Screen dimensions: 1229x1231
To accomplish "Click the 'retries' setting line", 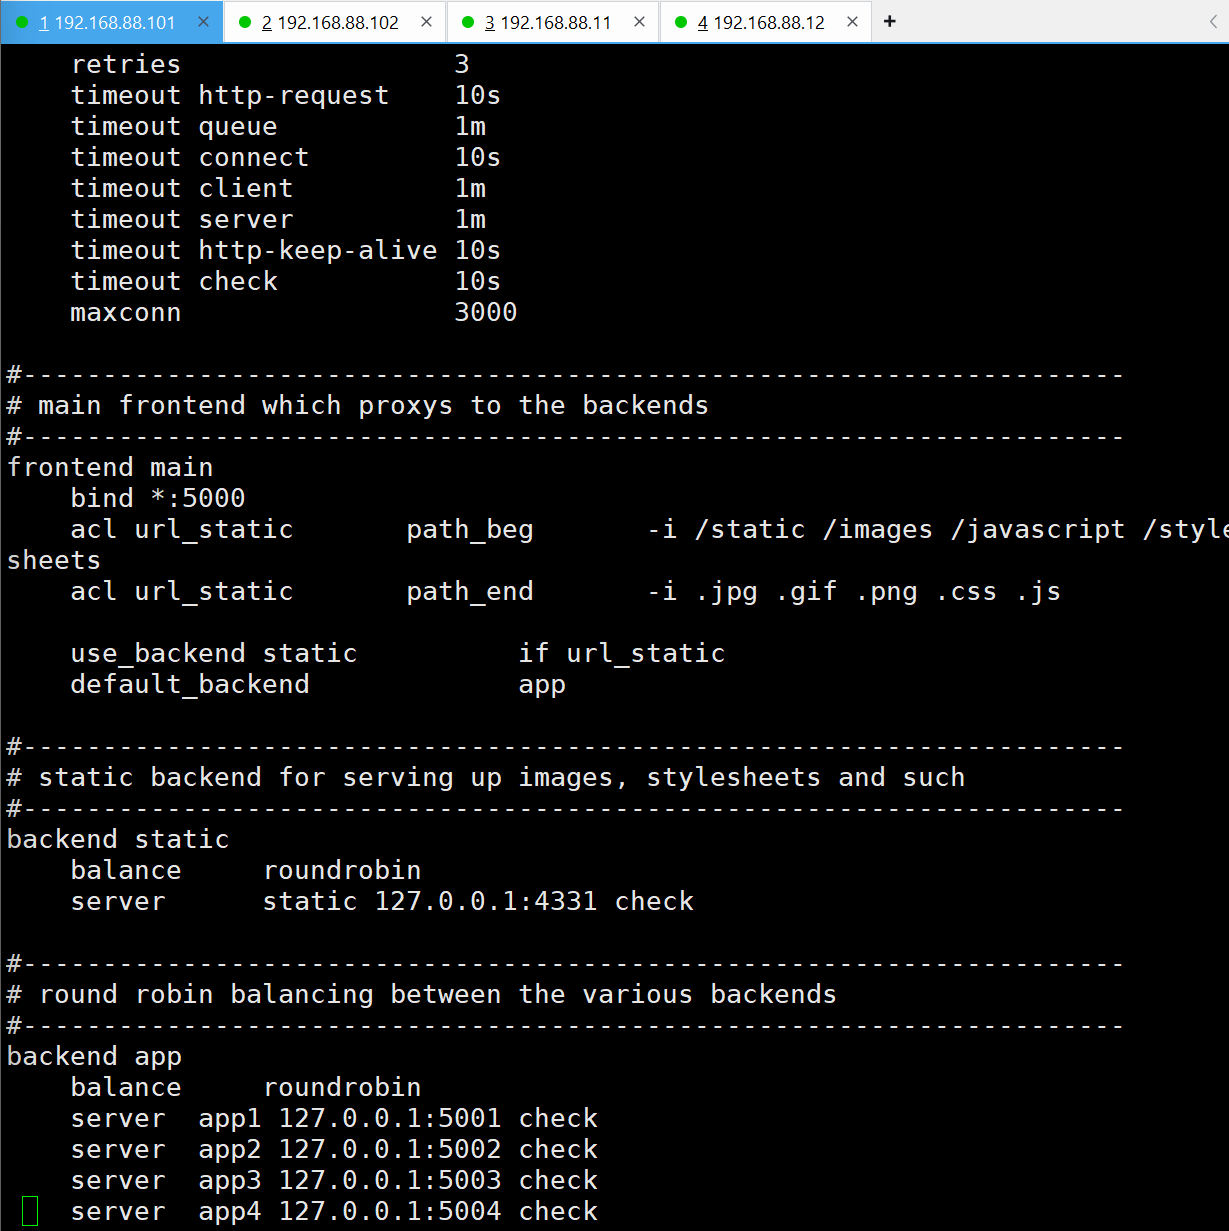I will pos(270,64).
